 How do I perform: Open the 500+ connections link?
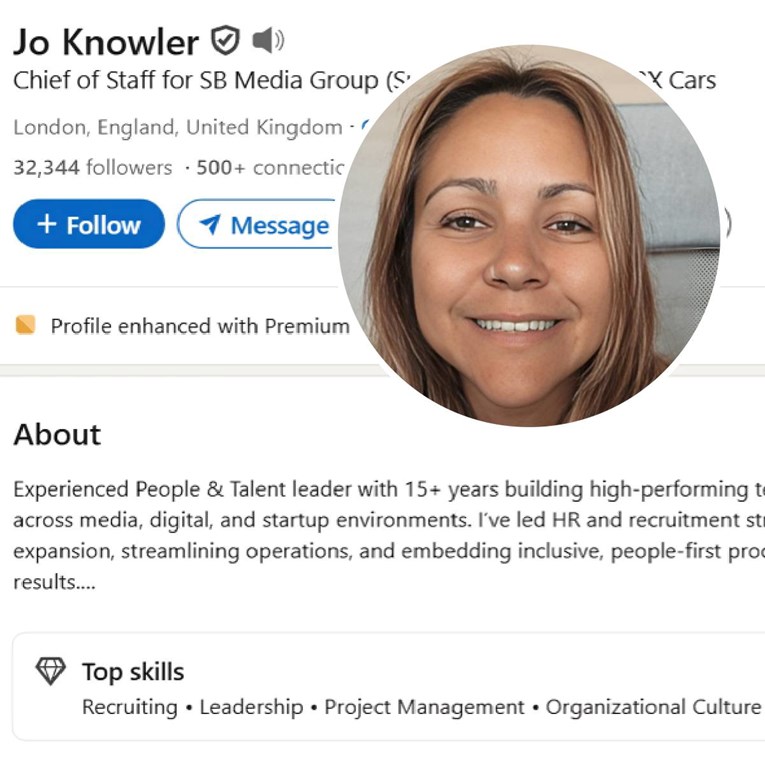pos(270,168)
